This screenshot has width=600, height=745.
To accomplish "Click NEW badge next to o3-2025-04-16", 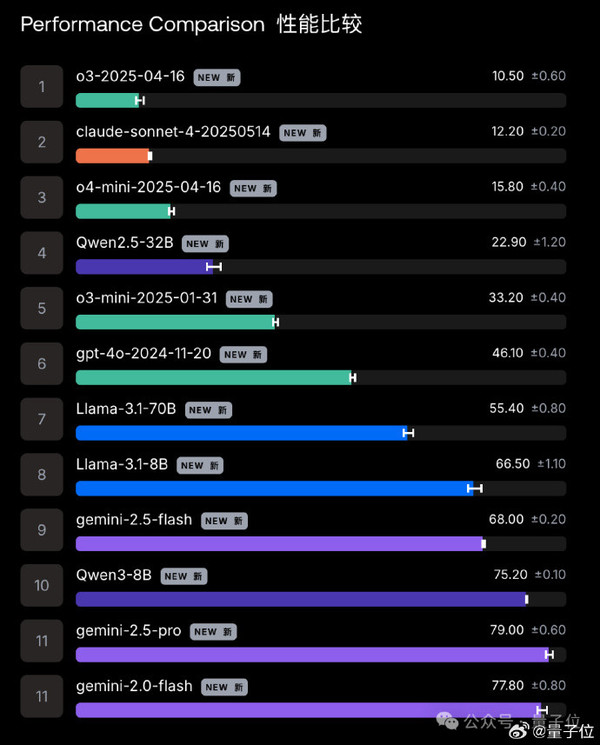I will (x=217, y=77).
